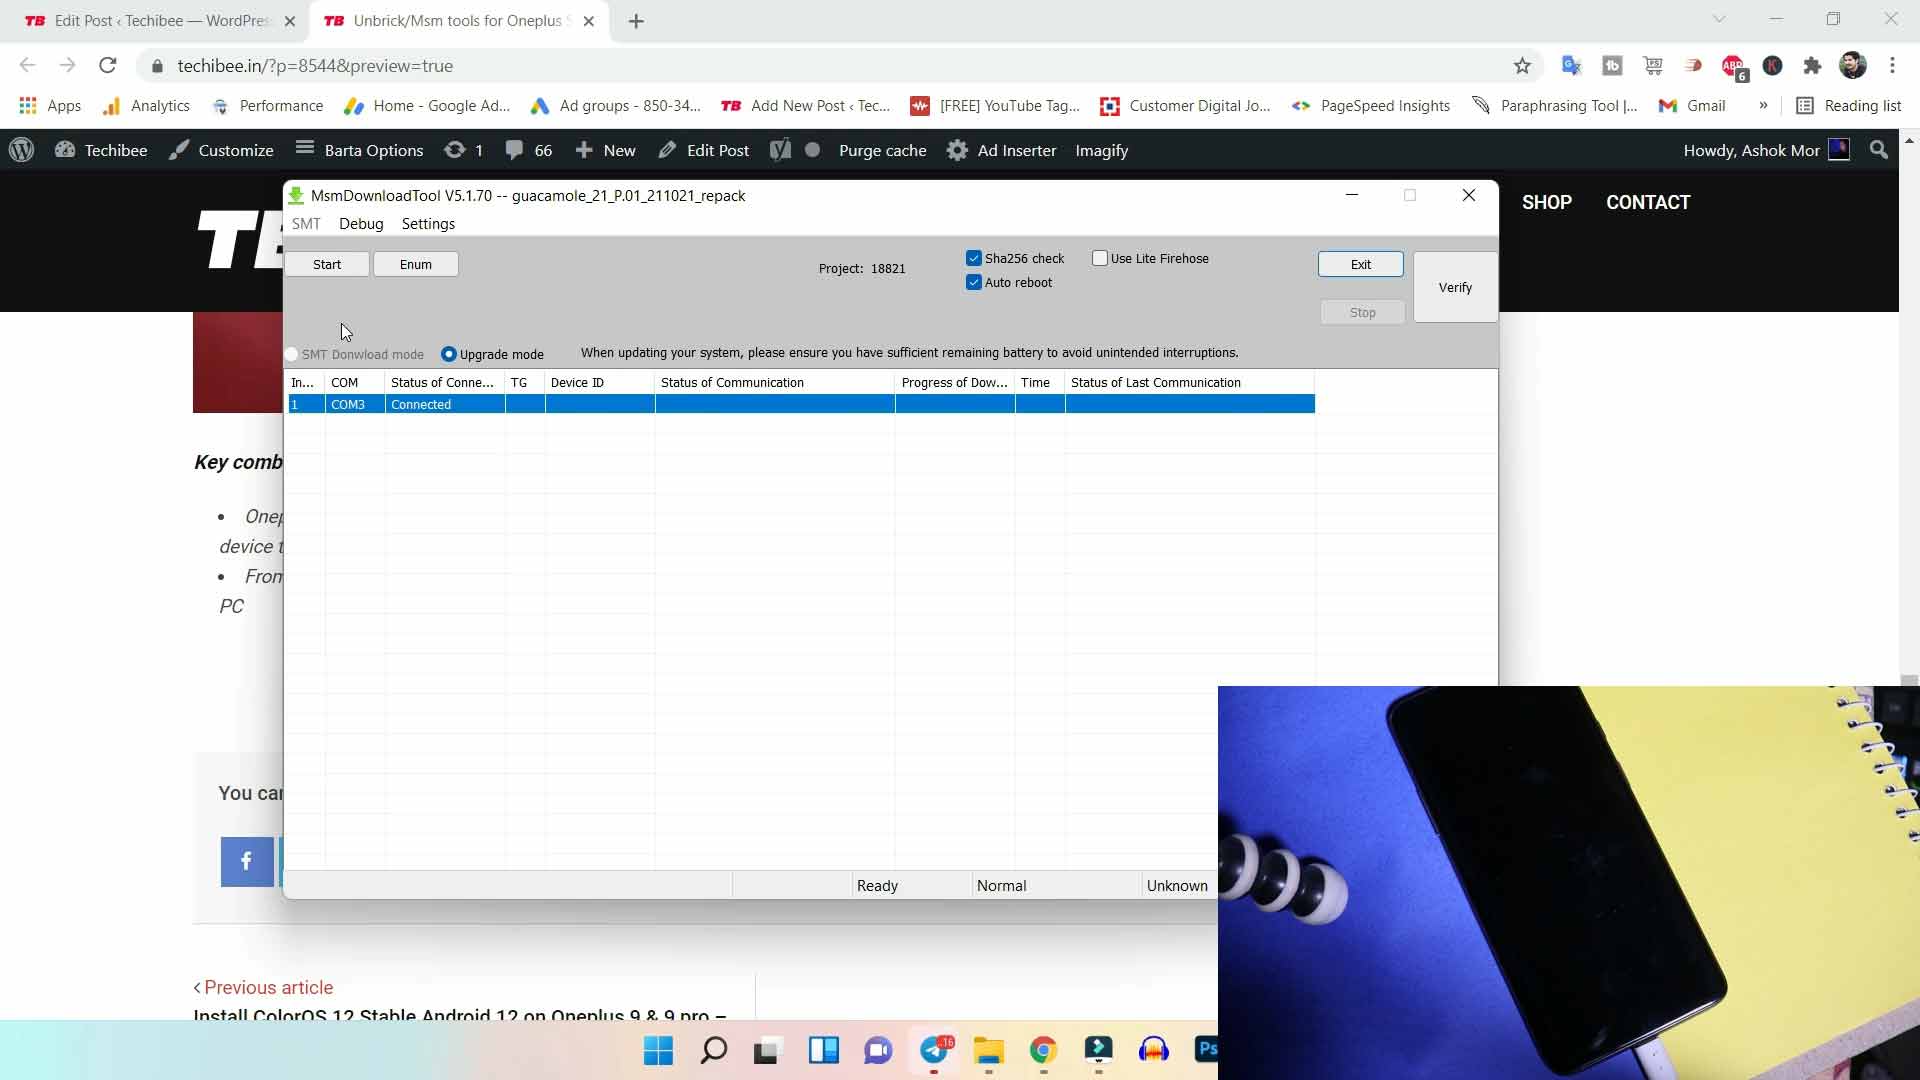The width and height of the screenshot is (1920, 1080).
Task: Open Windows Start menu in taskbar
Action: (x=658, y=1050)
